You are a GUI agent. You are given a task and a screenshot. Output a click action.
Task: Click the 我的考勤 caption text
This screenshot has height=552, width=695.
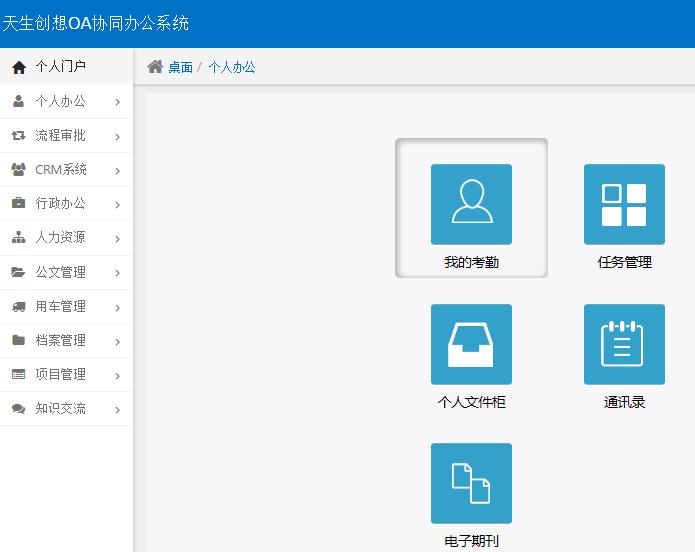[472, 262]
